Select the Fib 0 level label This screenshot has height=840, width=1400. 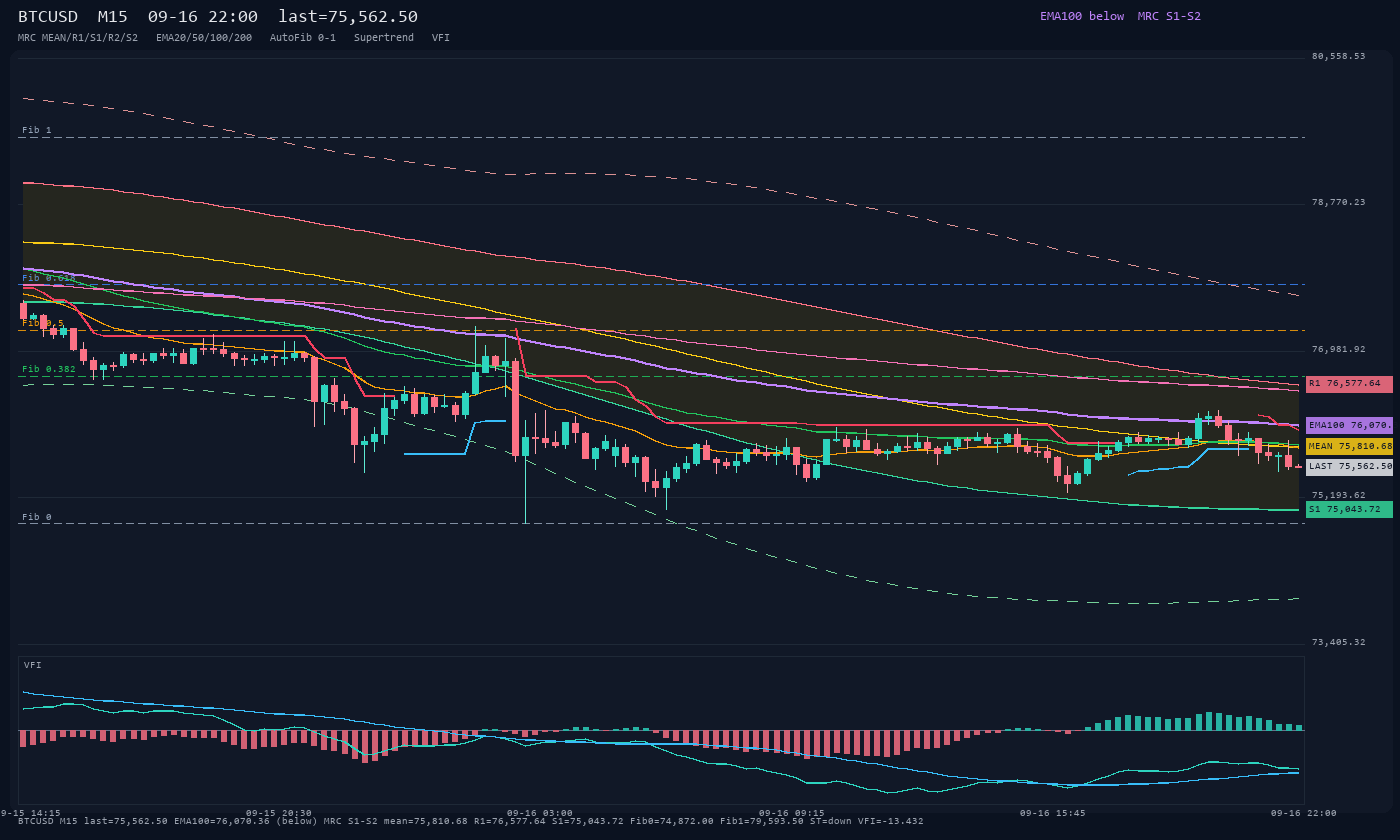(x=37, y=517)
